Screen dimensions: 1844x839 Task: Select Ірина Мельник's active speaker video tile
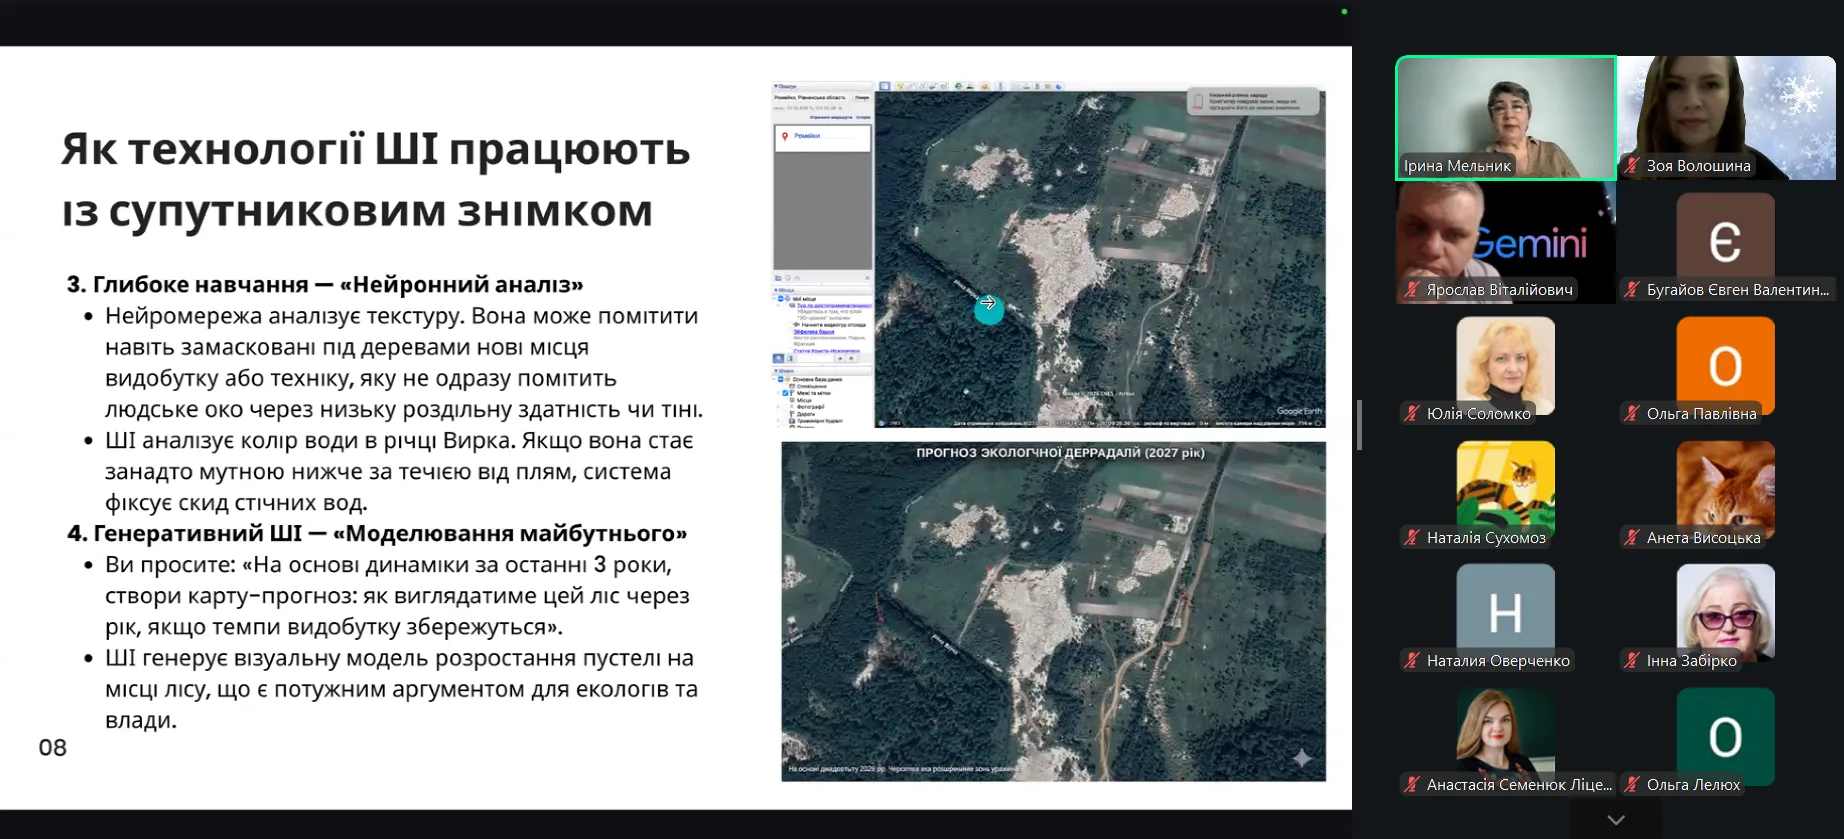(1506, 118)
